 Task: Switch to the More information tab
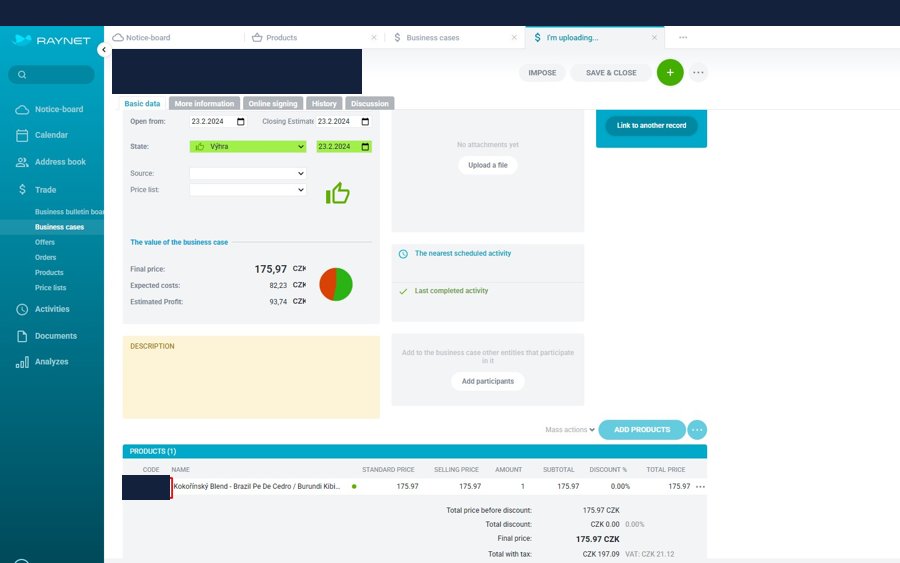[204, 104]
